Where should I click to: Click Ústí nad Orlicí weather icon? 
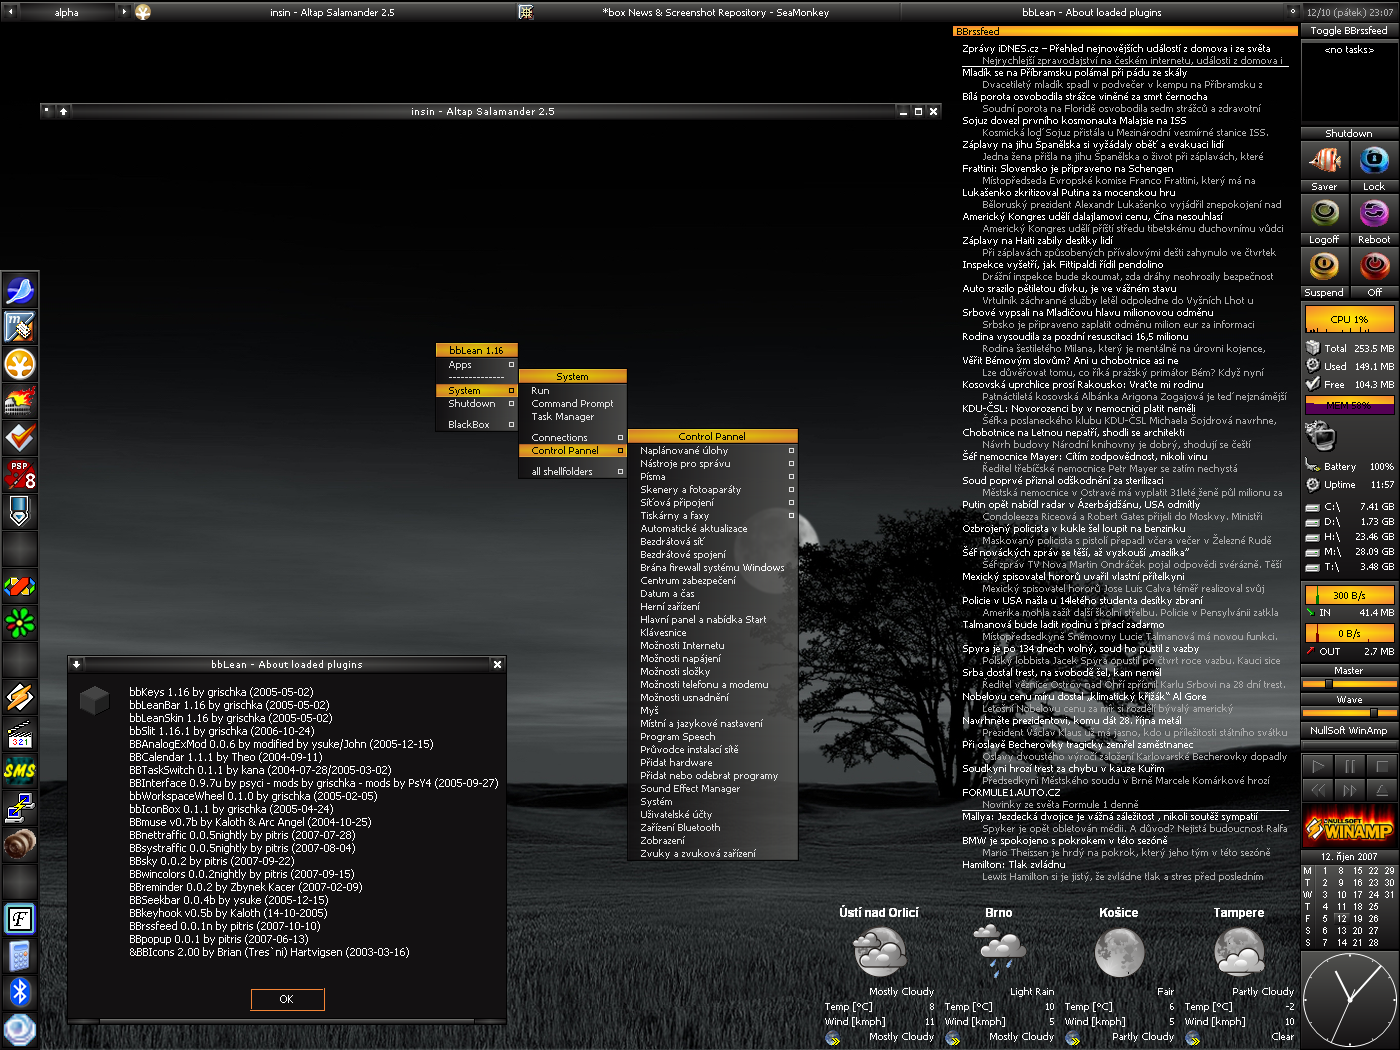point(879,952)
